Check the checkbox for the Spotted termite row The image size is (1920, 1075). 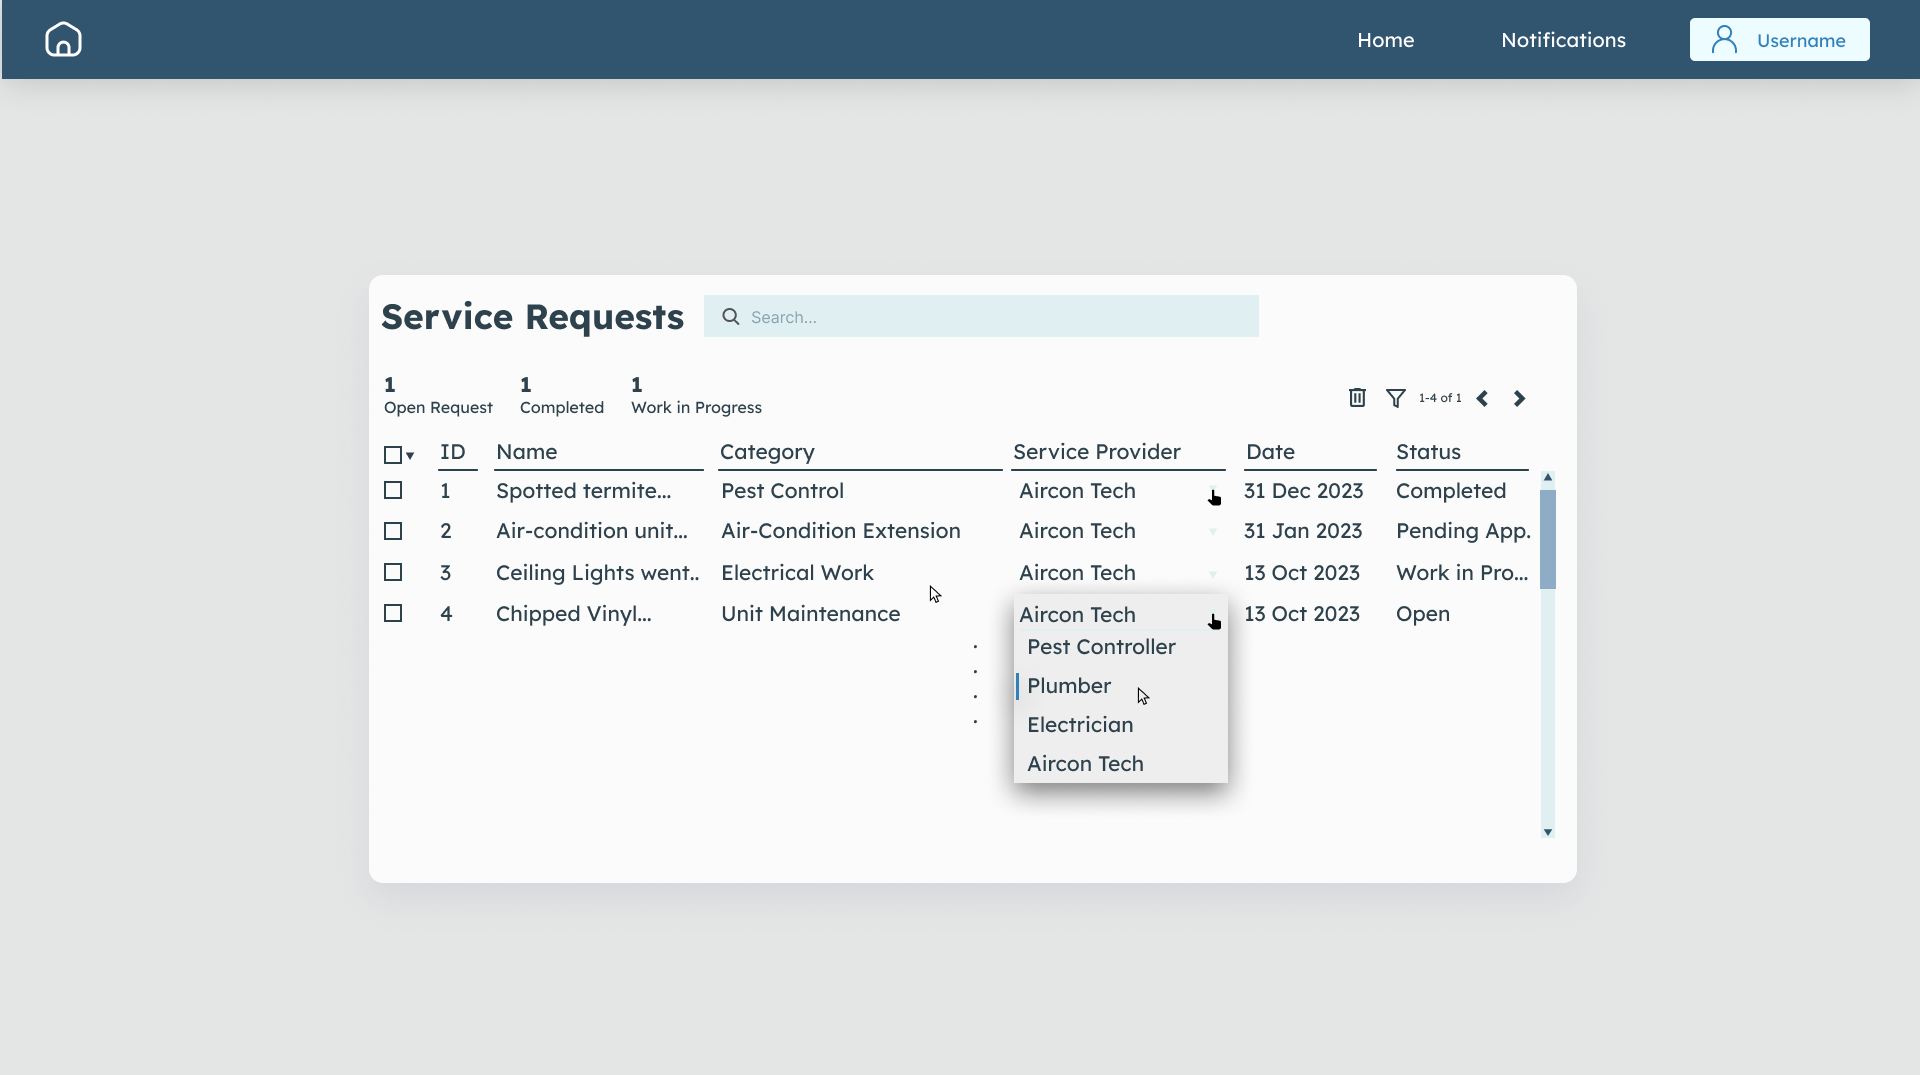(x=391, y=490)
